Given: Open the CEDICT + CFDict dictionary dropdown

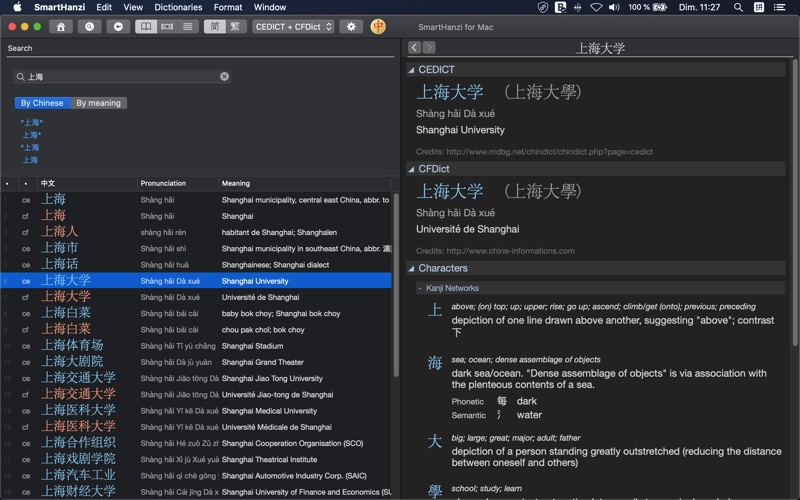Looking at the screenshot, I should 293,27.
